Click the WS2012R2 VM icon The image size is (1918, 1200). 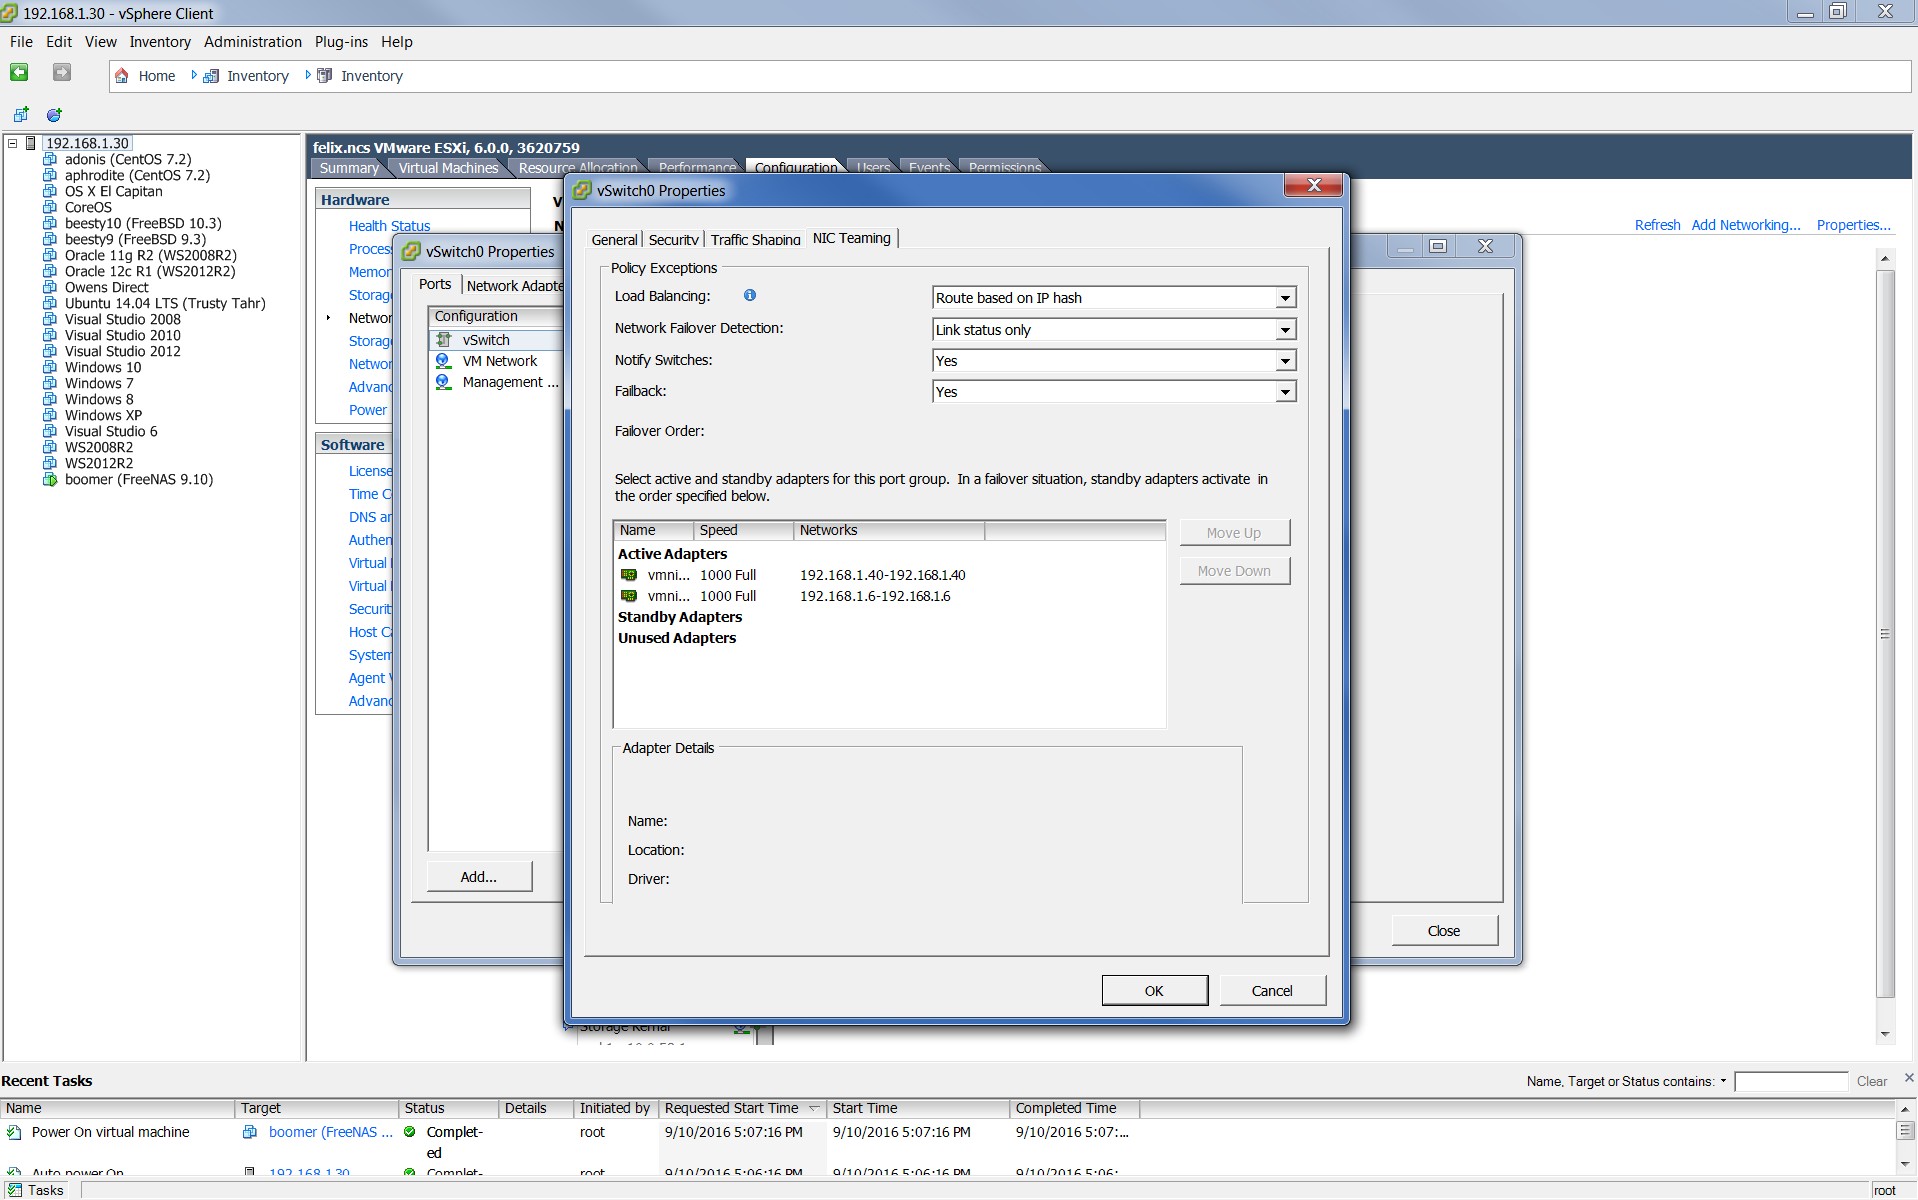(50, 463)
